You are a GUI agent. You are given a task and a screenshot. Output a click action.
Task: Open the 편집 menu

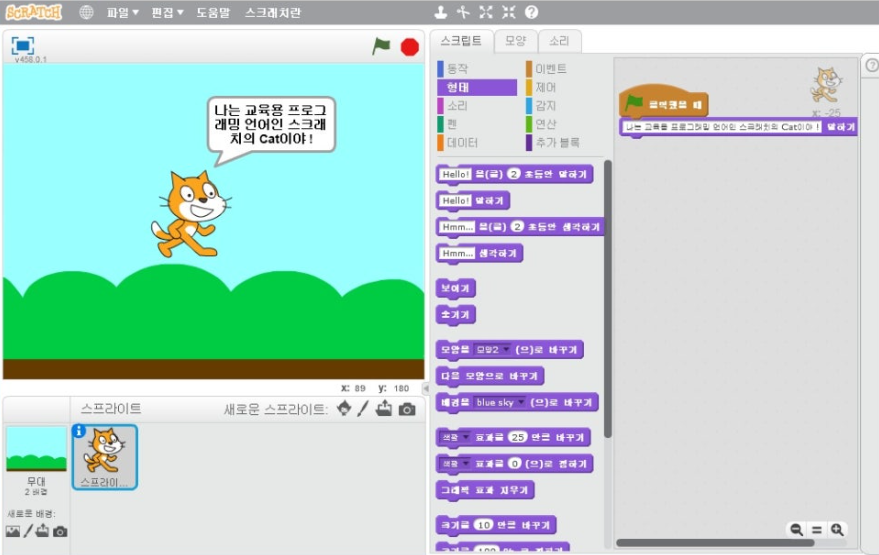tap(167, 12)
